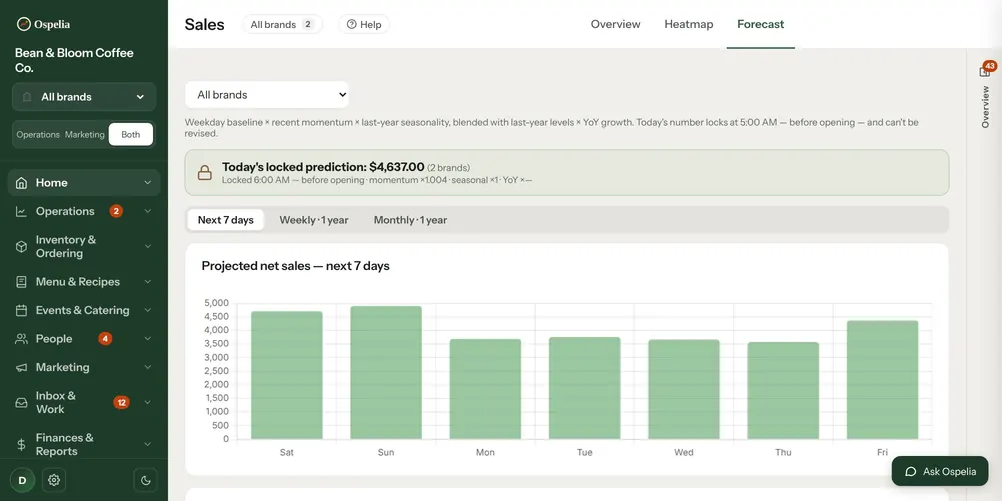Click the Menu & Recipes book icon
1002x501 pixels.
click(21, 282)
